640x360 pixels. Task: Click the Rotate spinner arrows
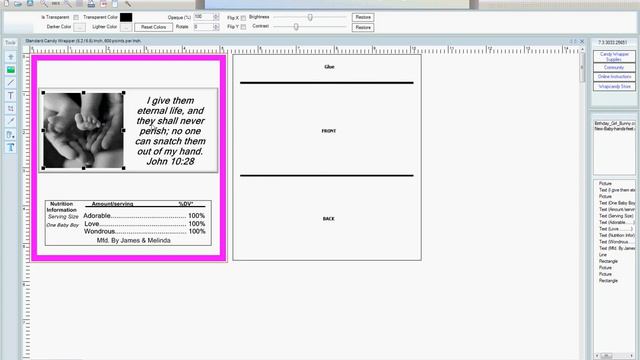[216, 27]
